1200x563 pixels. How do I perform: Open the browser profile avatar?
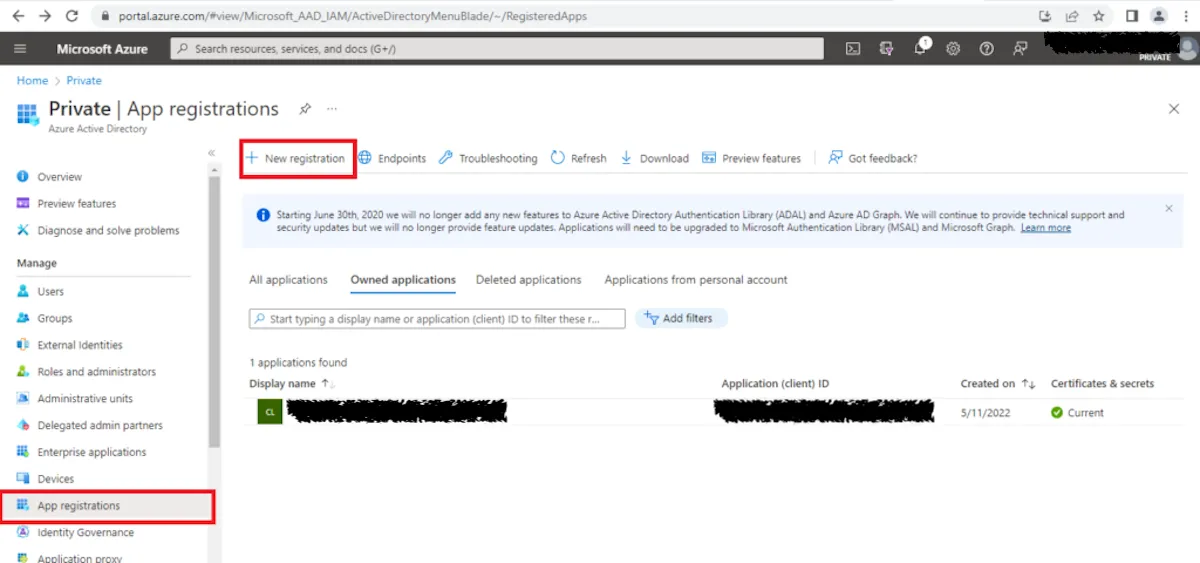pyautogui.click(x=1159, y=16)
